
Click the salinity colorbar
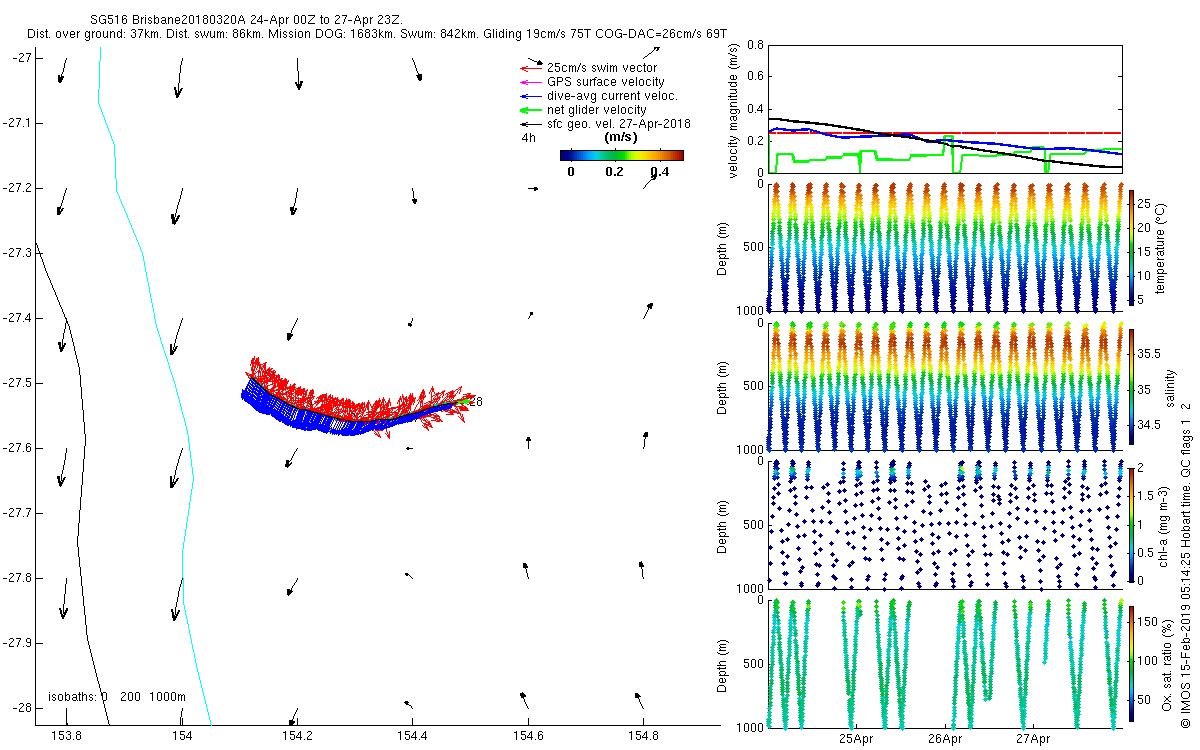(1130, 387)
